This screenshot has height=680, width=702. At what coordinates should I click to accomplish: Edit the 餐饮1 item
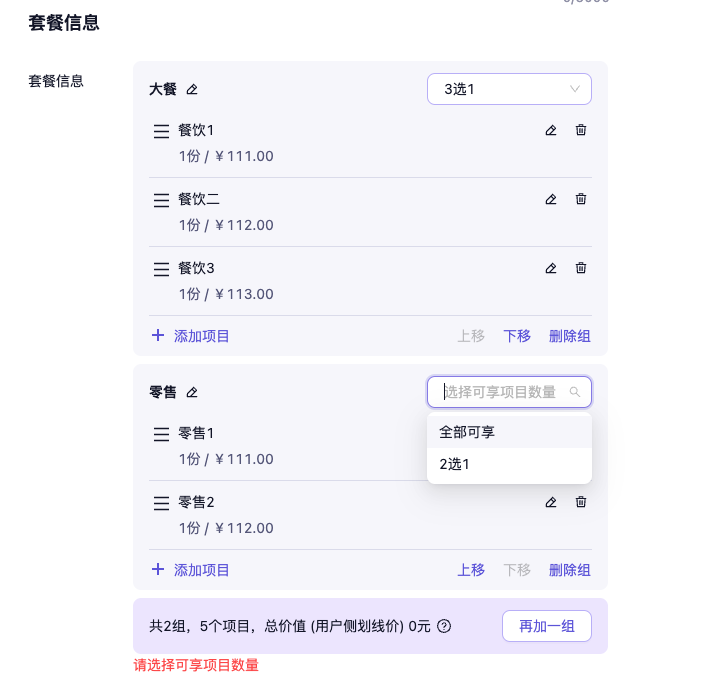(x=550, y=130)
